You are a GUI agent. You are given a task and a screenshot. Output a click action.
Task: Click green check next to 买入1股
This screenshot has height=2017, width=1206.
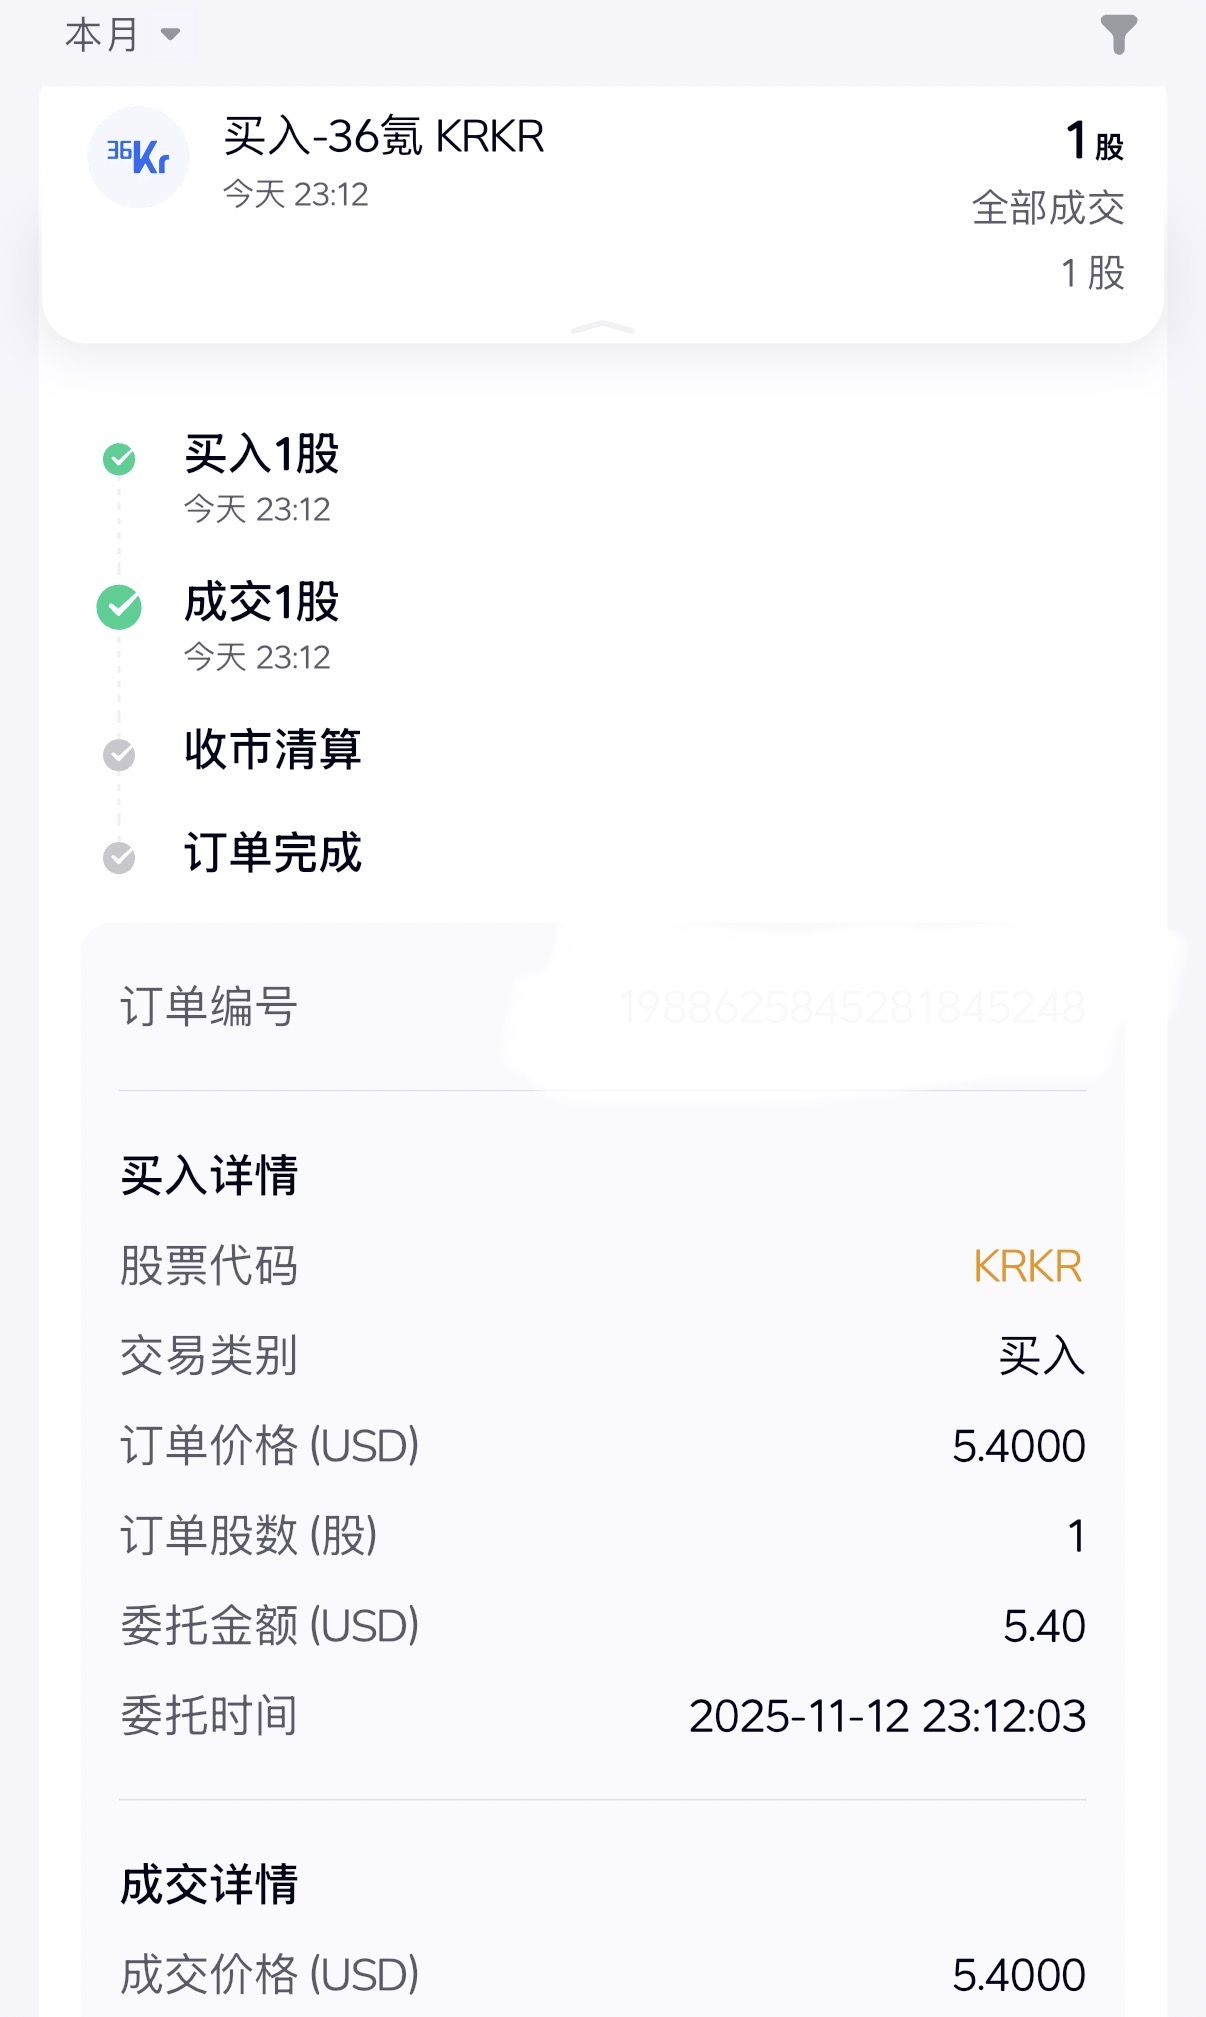tap(119, 459)
